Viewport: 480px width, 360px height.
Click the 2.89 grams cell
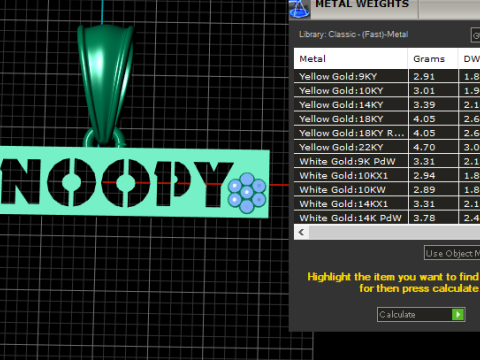[x=433, y=190]
